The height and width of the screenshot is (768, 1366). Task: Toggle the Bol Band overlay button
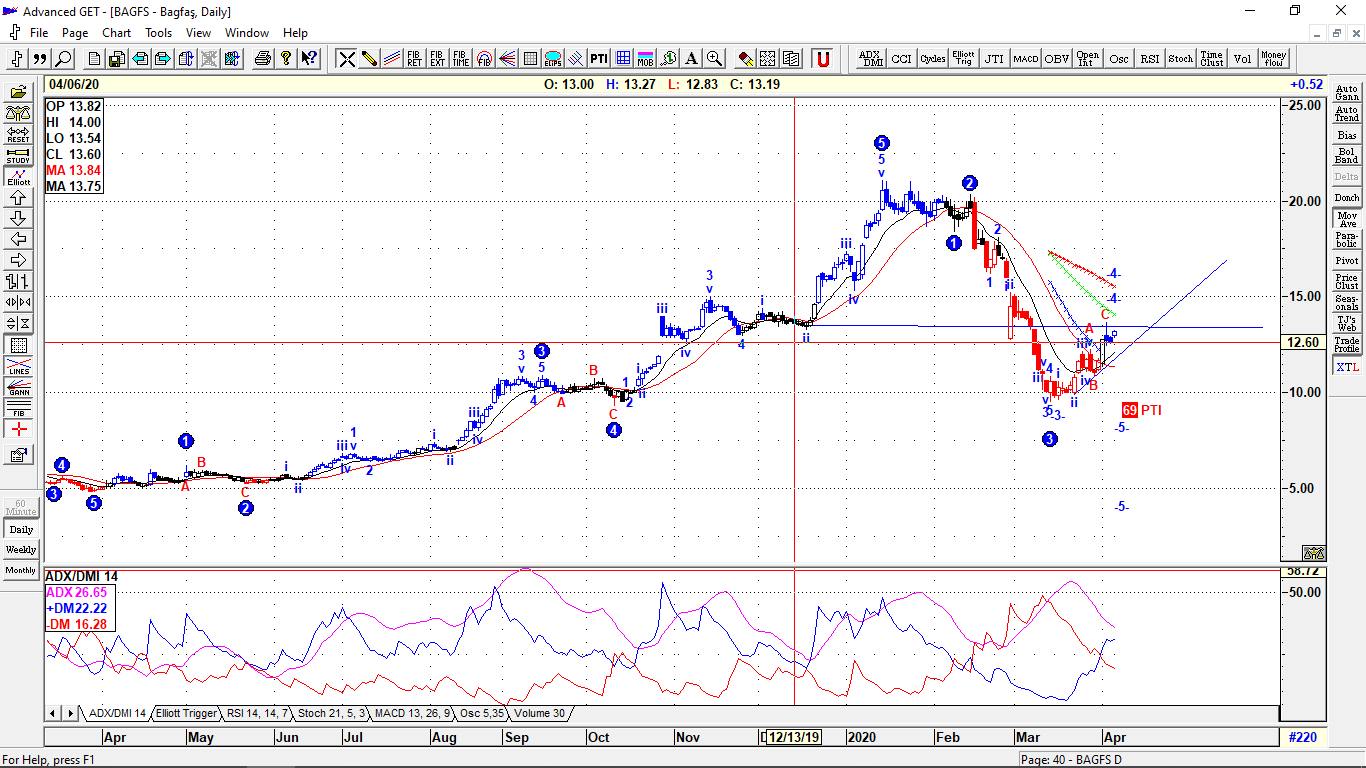(1347, 156)
